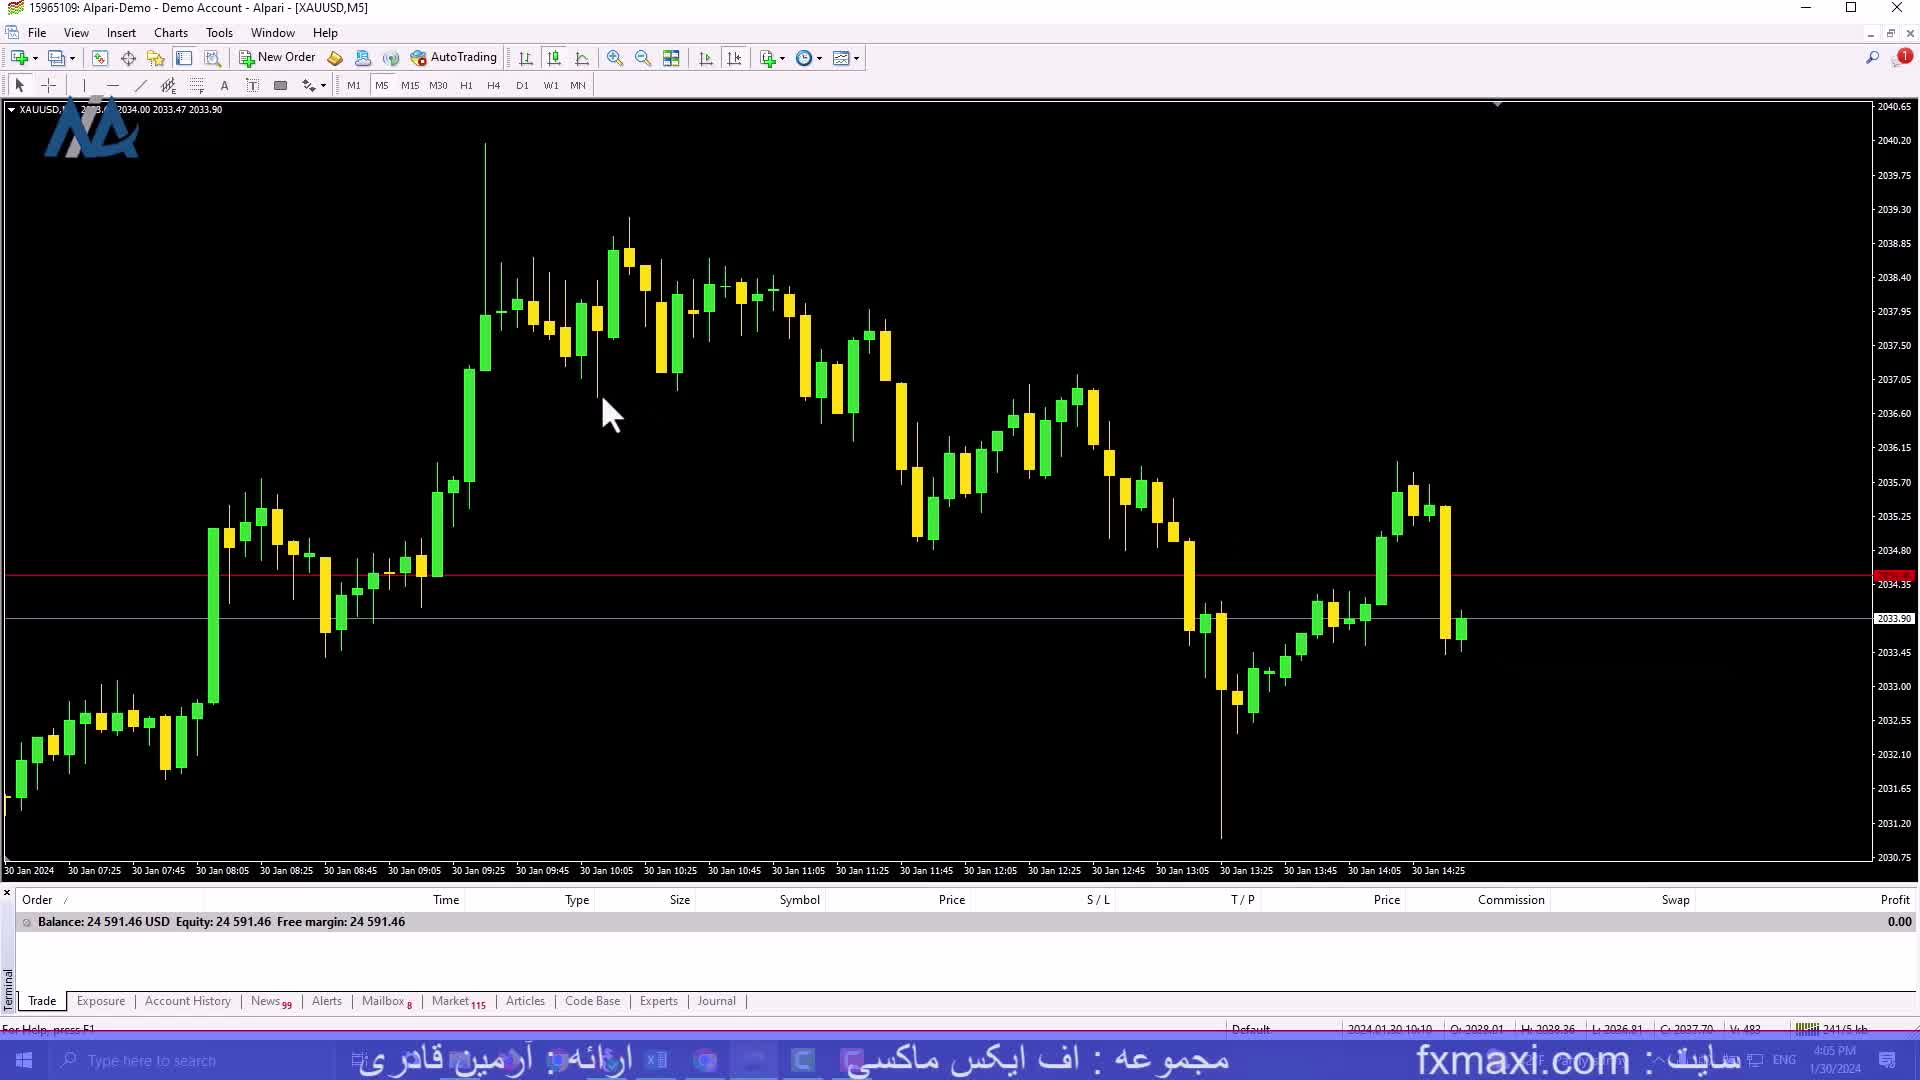This screenshot has width=1920, height=1080.
Task: Switch chart to candlesticks mode
Action: (x=554, y=58)
